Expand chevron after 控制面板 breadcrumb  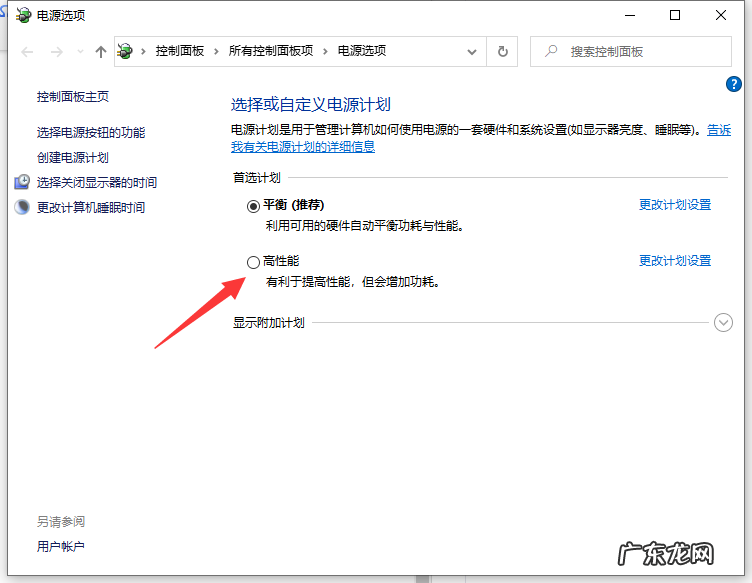[216, 51]
